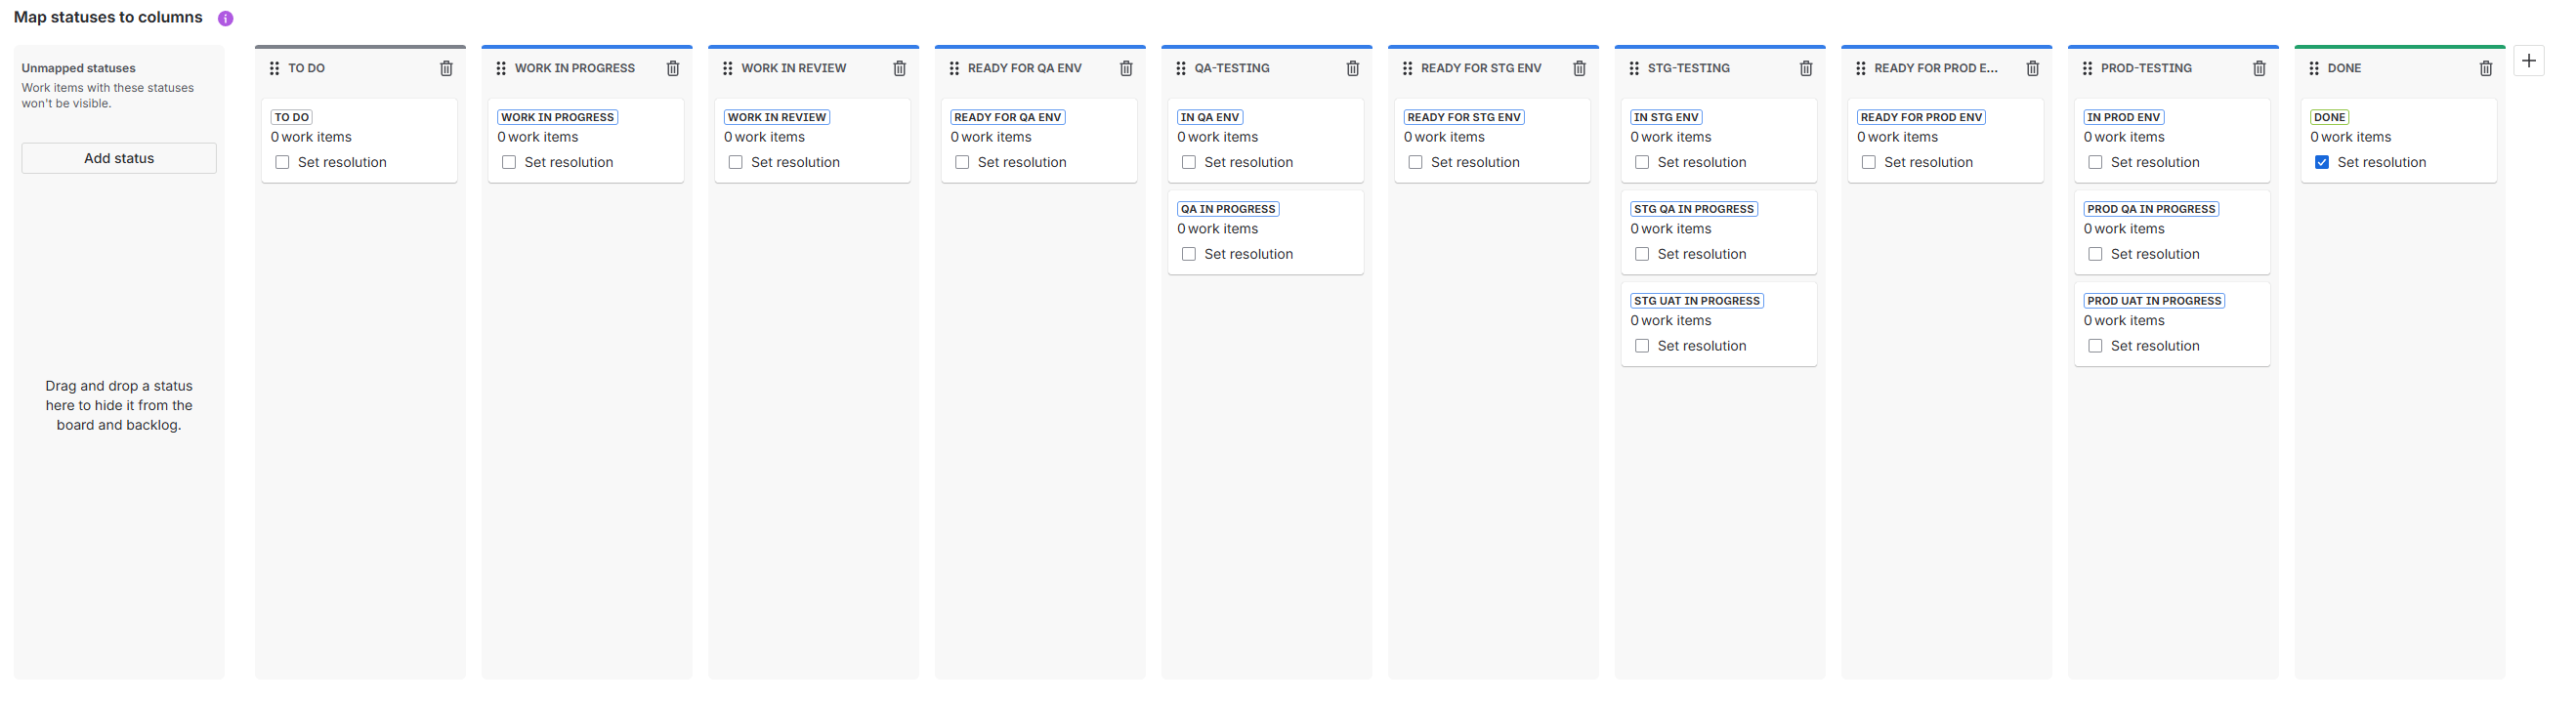
Task: Click the READY FOR STG ENV column title
Action: point(1481,68)
